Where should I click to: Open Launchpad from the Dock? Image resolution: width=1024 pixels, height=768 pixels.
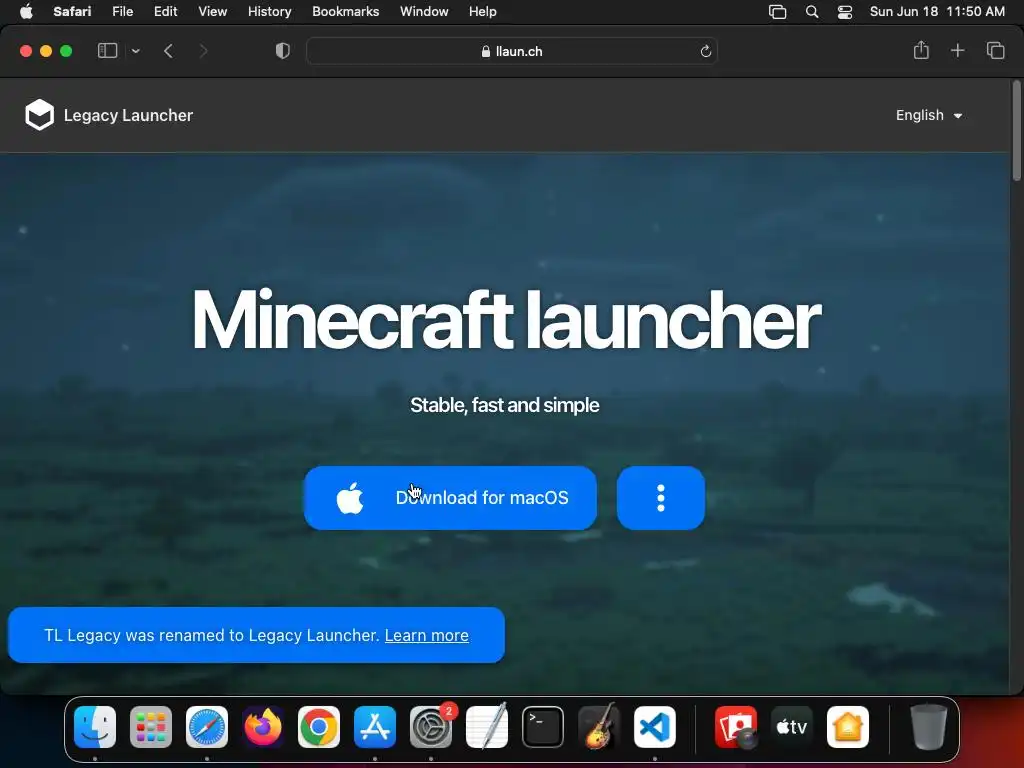pyautogui.click(x=151, y=727)
